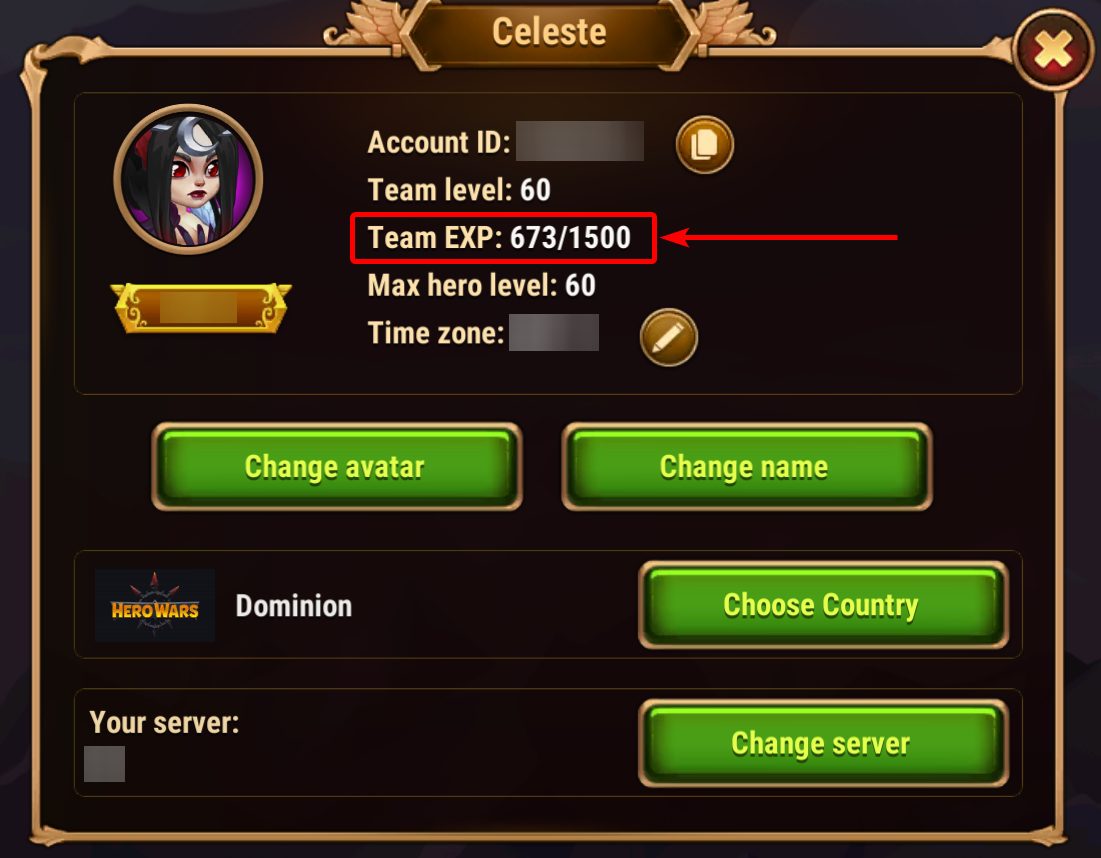Edit the time zone with the pencil icon

(x=668, y=337)
